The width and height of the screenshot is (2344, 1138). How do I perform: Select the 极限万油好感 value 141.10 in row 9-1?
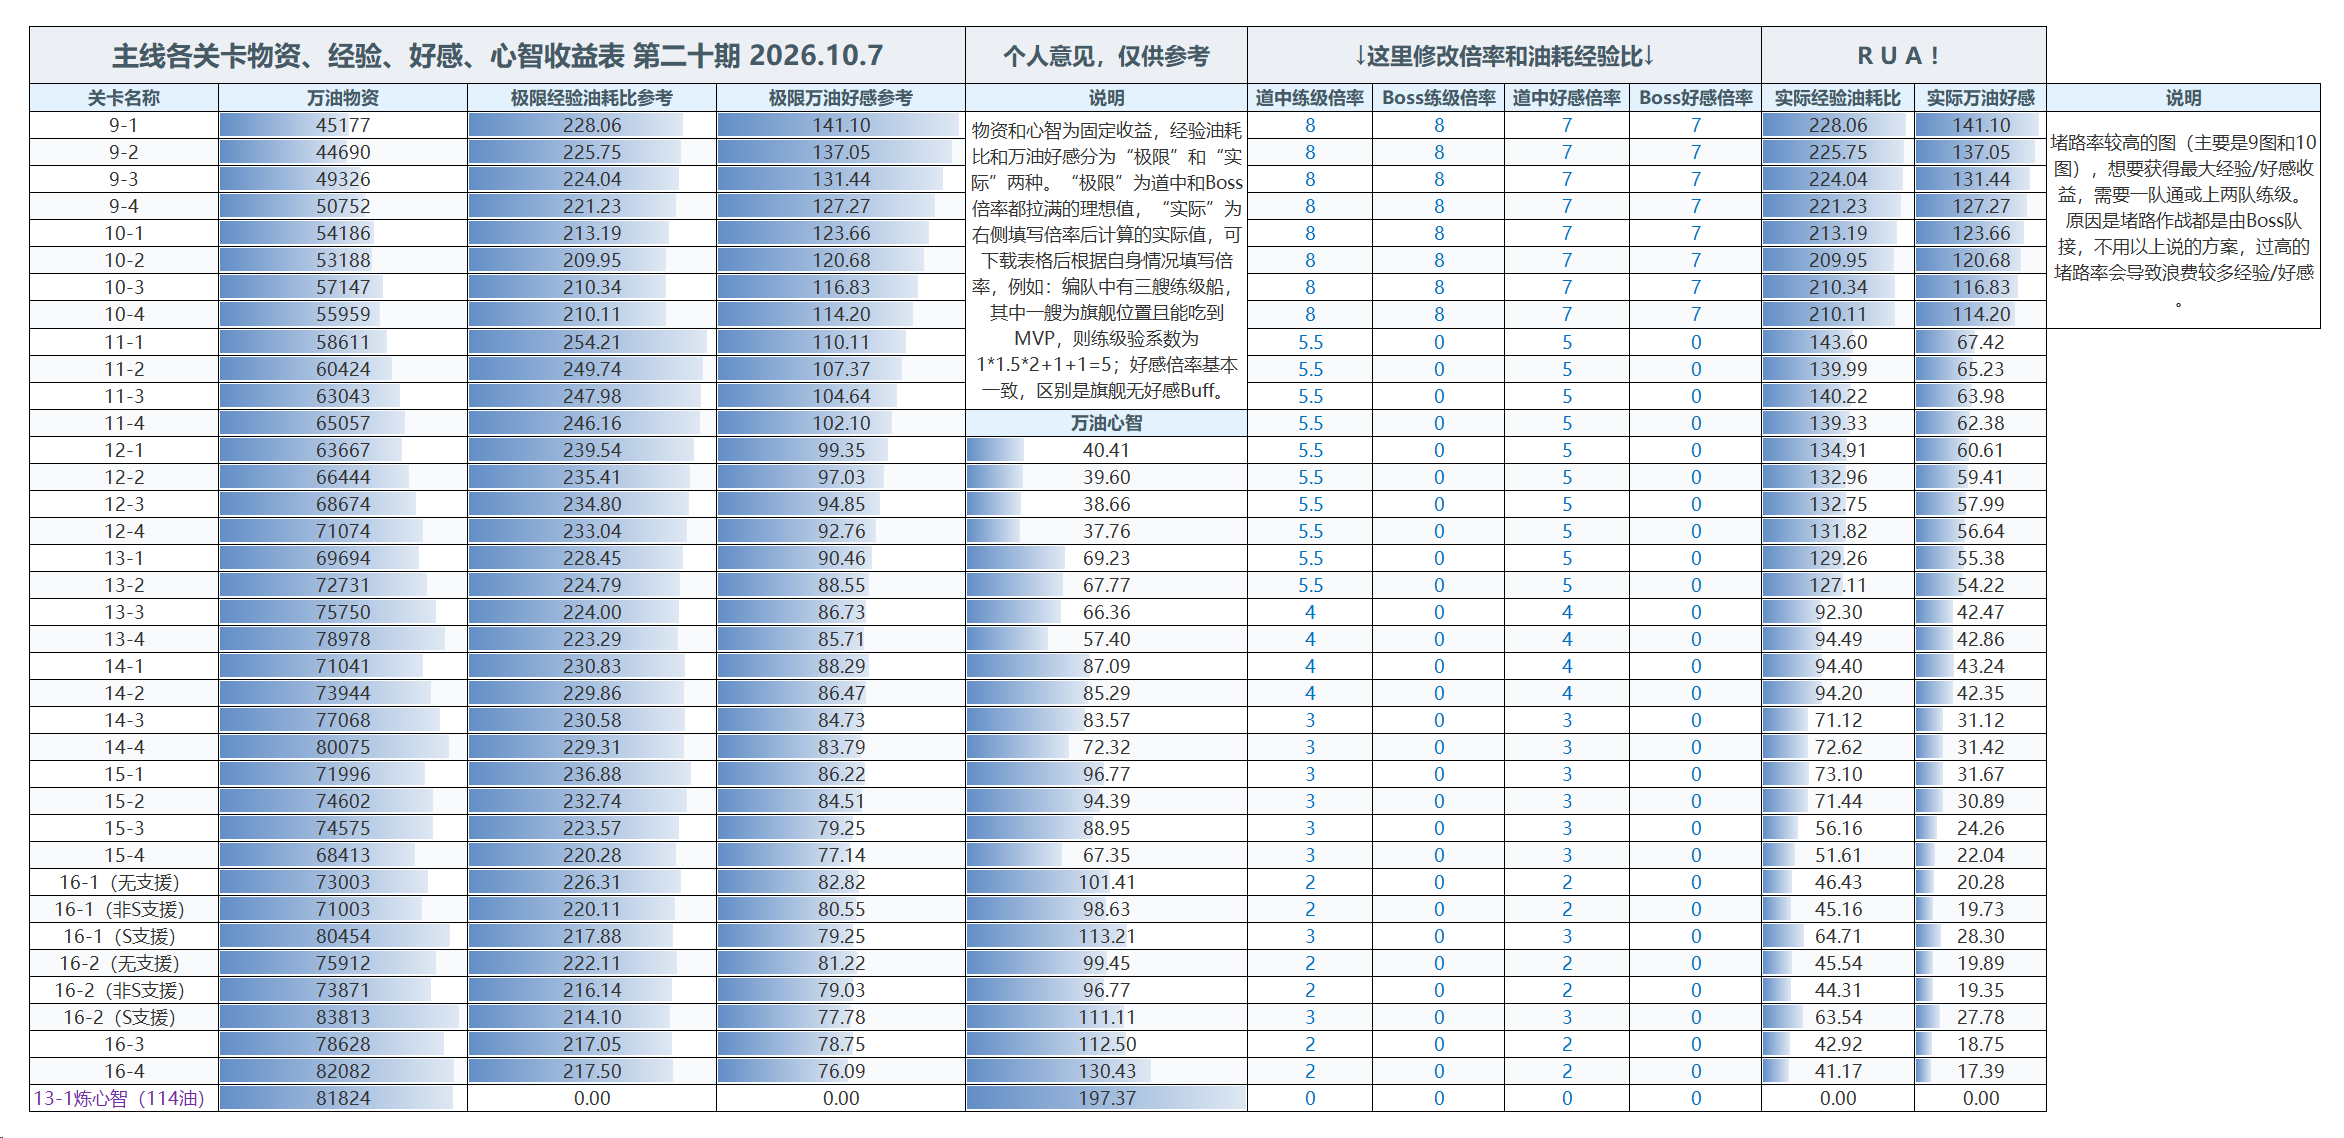[x=841, y=125]
